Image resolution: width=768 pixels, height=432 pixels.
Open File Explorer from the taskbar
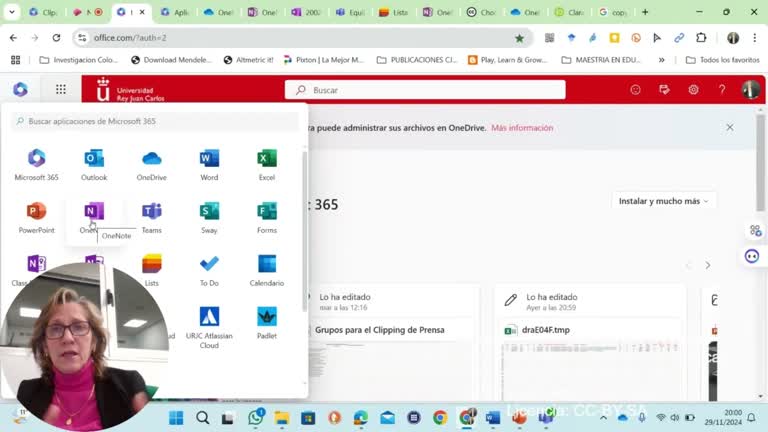click(282, 418)
